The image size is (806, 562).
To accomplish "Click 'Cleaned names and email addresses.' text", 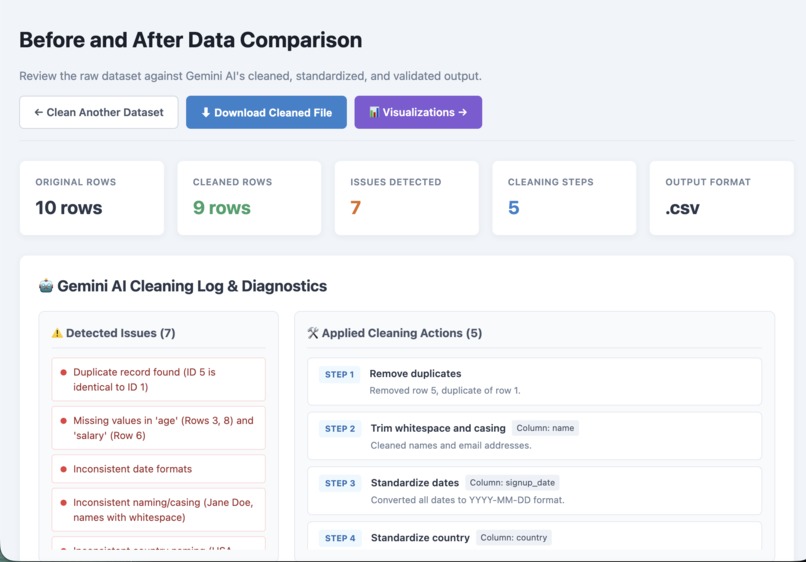I will tap(451, 445).
